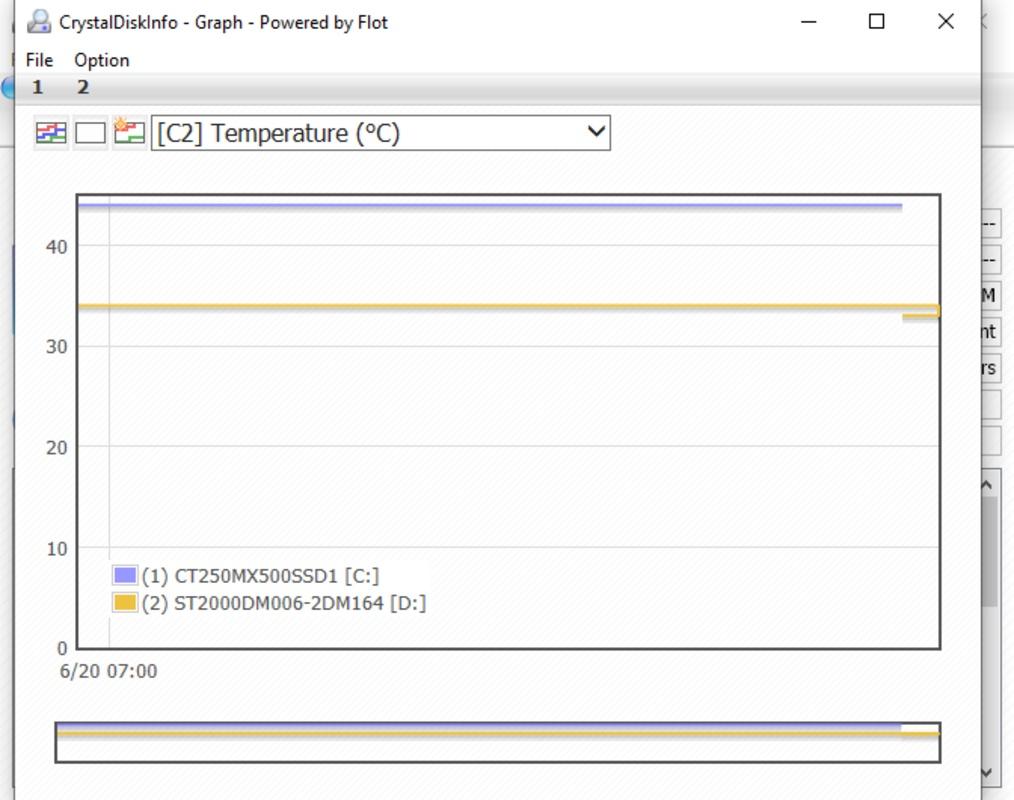Click the timestamp label 6/20 07:00
1014x800 pixels.
click(x=110, y=671)
